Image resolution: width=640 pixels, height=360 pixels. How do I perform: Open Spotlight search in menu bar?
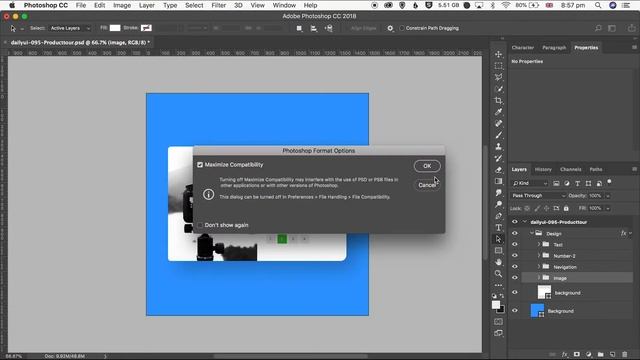coord(598,5)
